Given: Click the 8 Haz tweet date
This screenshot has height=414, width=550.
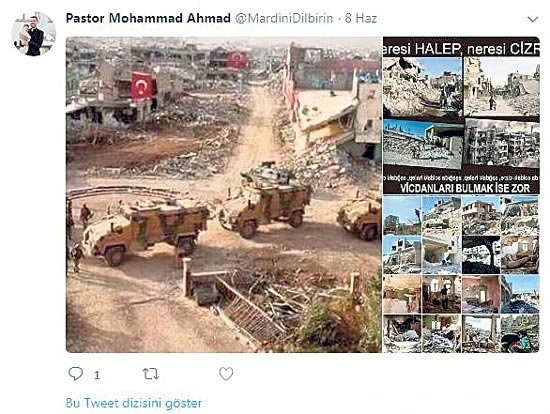Looking at the screenshot, I should (x=361, y=18).
